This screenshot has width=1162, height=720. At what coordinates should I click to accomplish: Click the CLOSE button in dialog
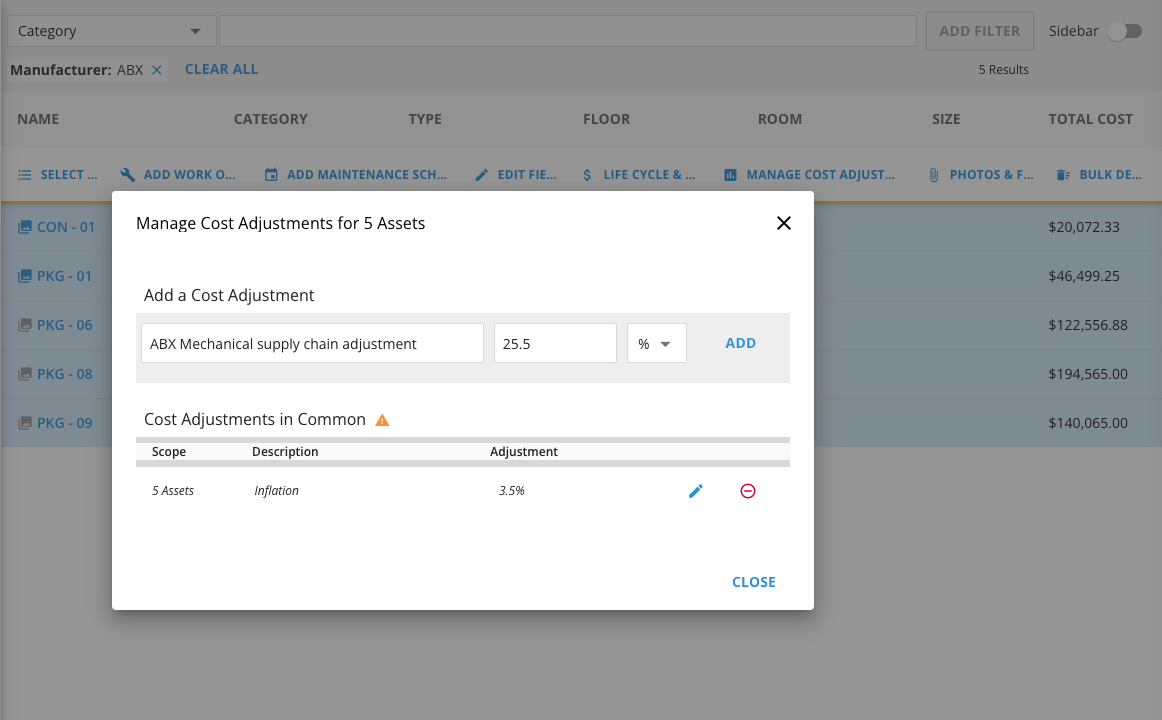[x=753, y=582]
